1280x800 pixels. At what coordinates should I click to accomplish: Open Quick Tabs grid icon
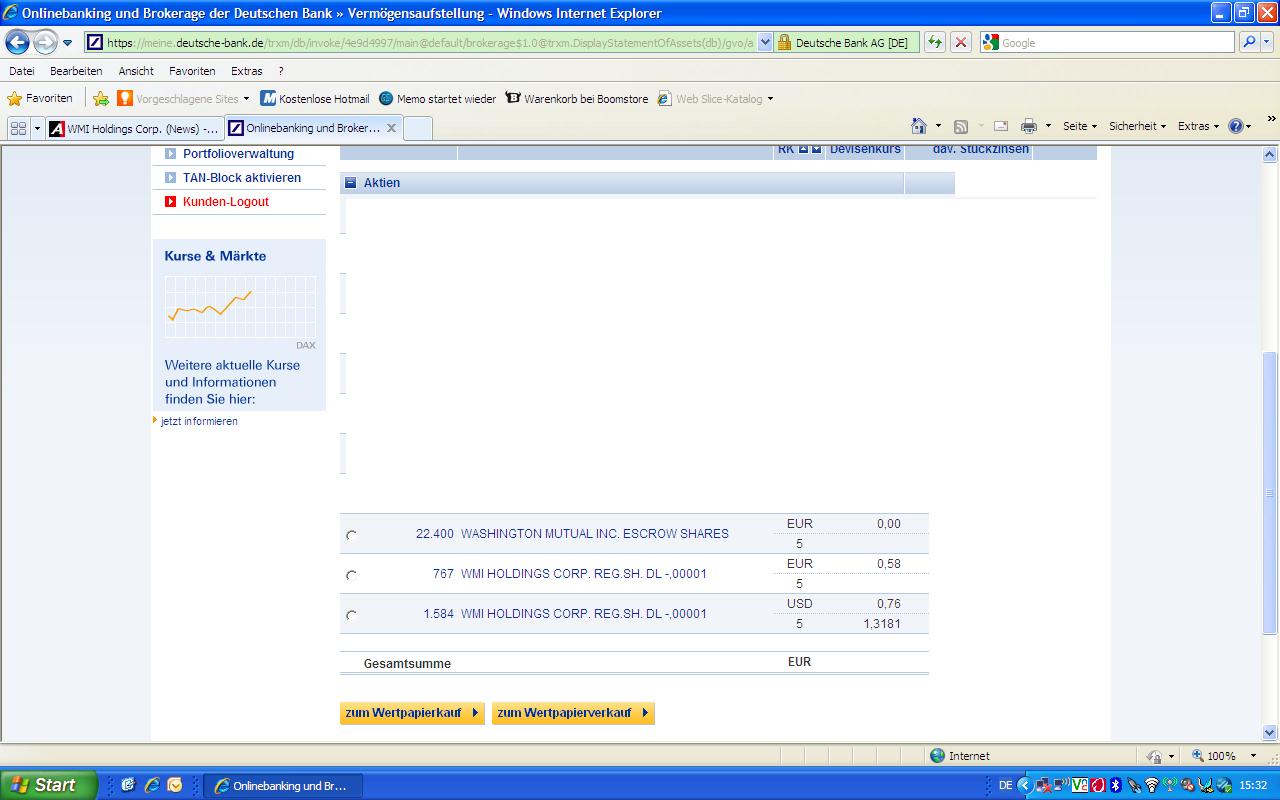coord(18,128)
